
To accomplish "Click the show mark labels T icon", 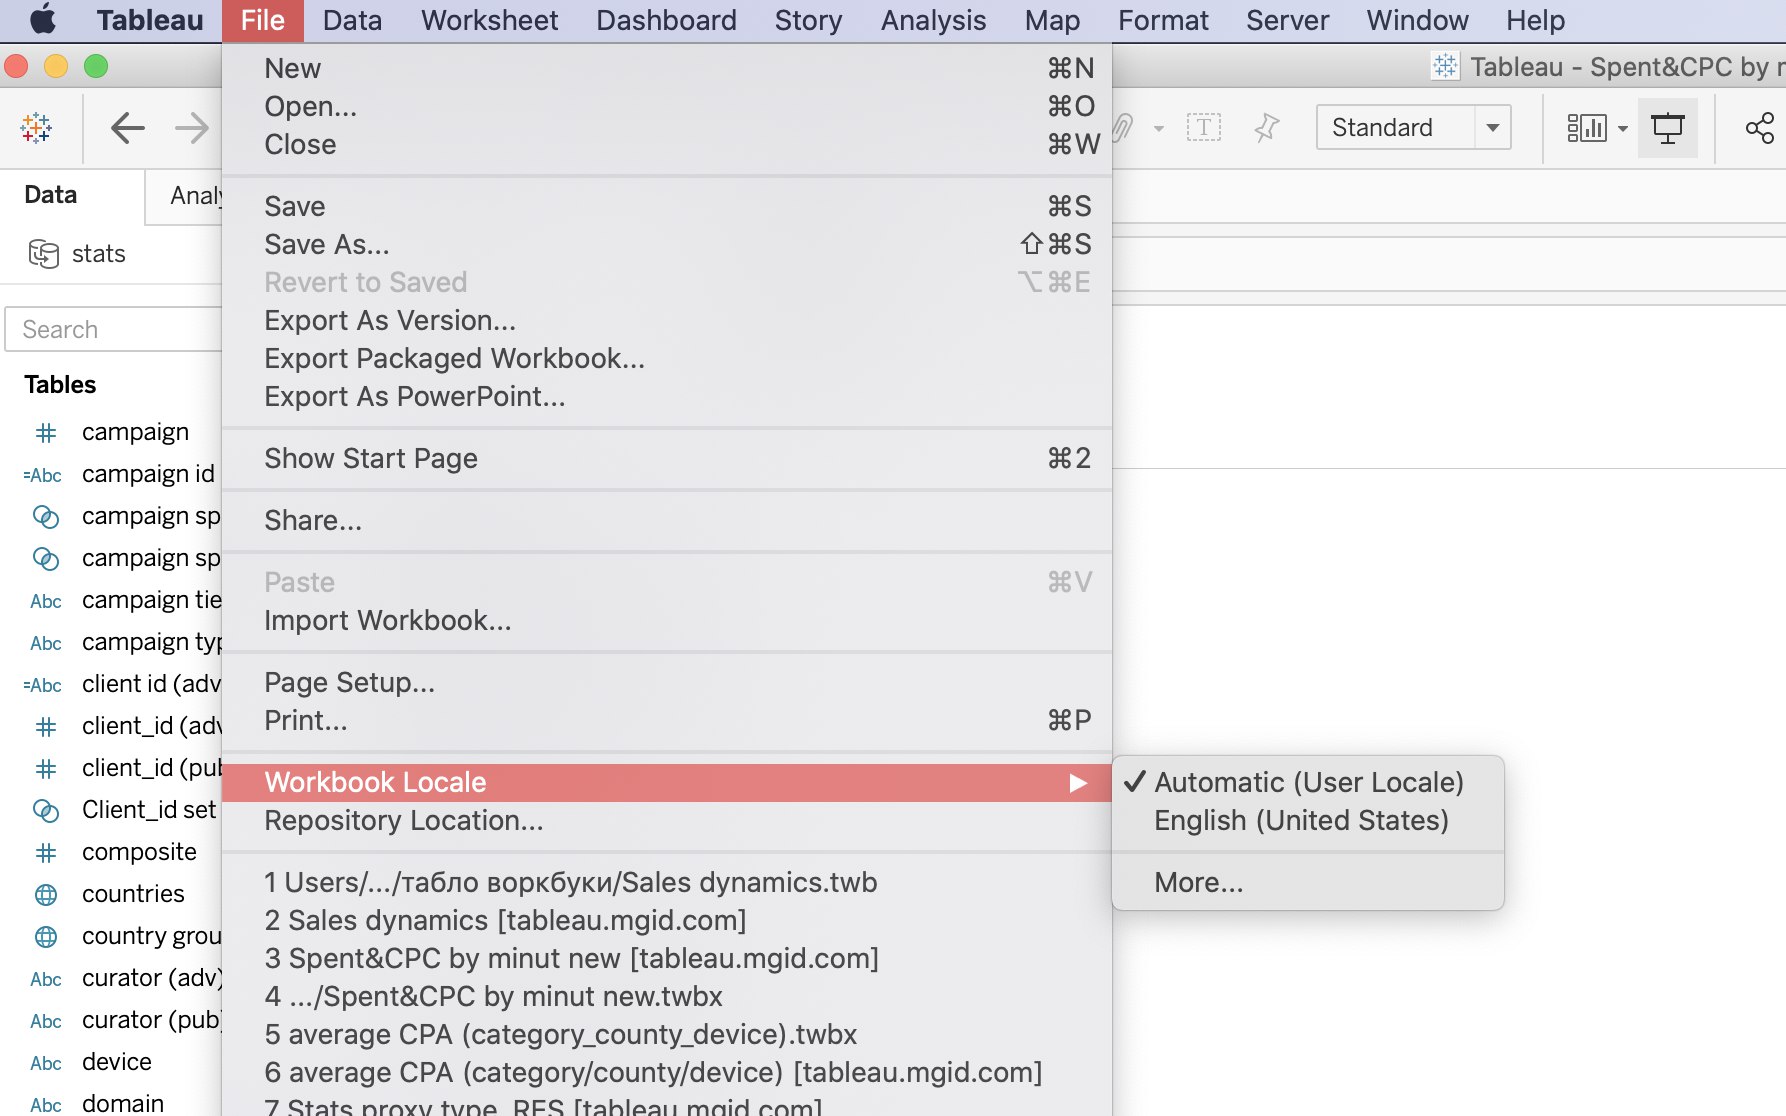I will [1203, 128].
